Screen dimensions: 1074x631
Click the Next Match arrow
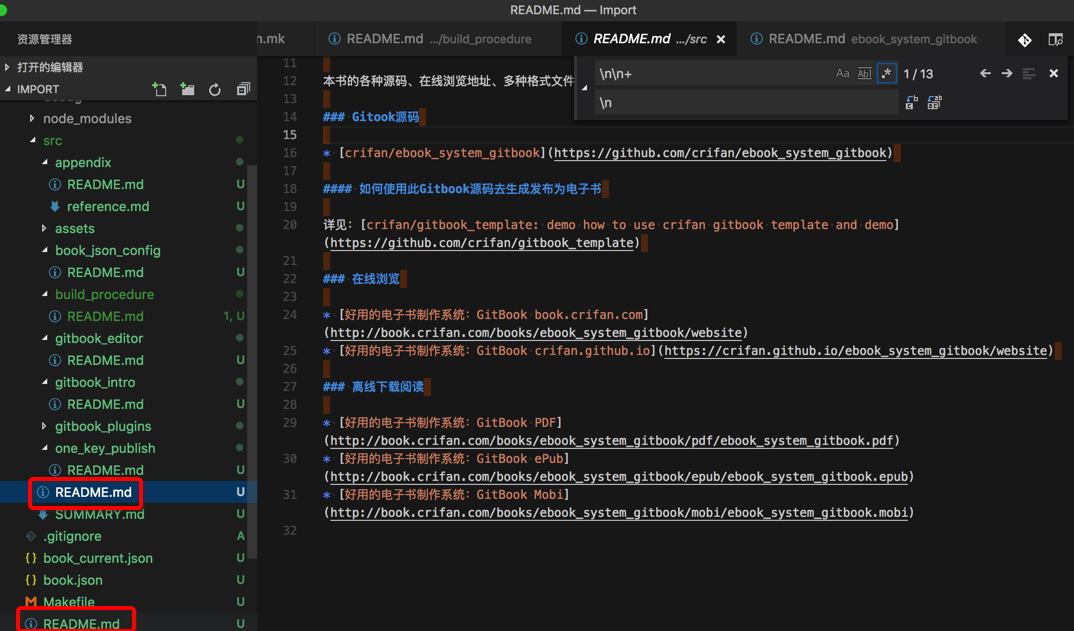click(1006, 72)
